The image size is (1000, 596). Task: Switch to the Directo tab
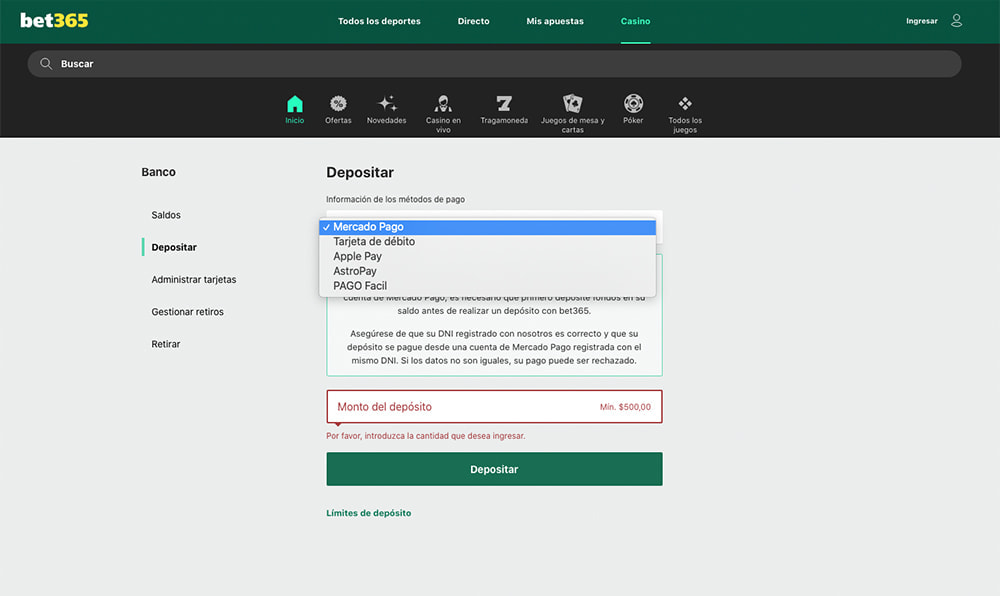coord(473,21)
